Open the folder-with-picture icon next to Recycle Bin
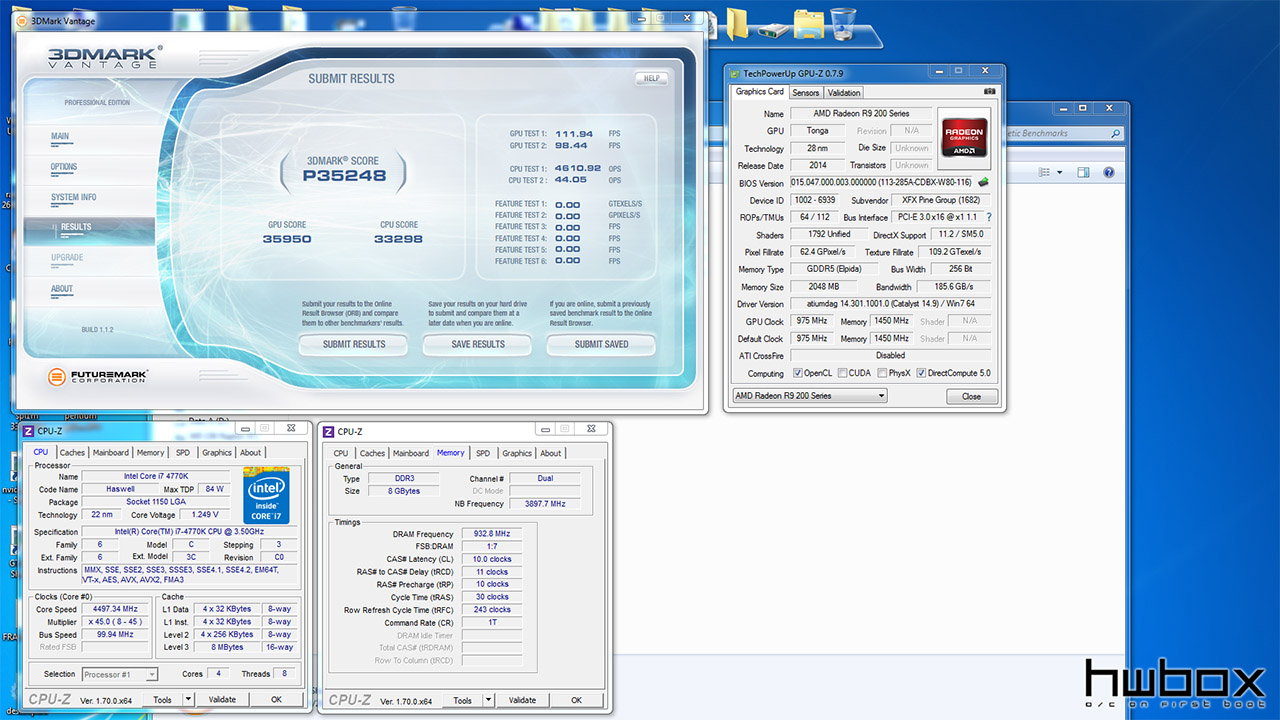 pyautogui.click(x=807, y=24)
